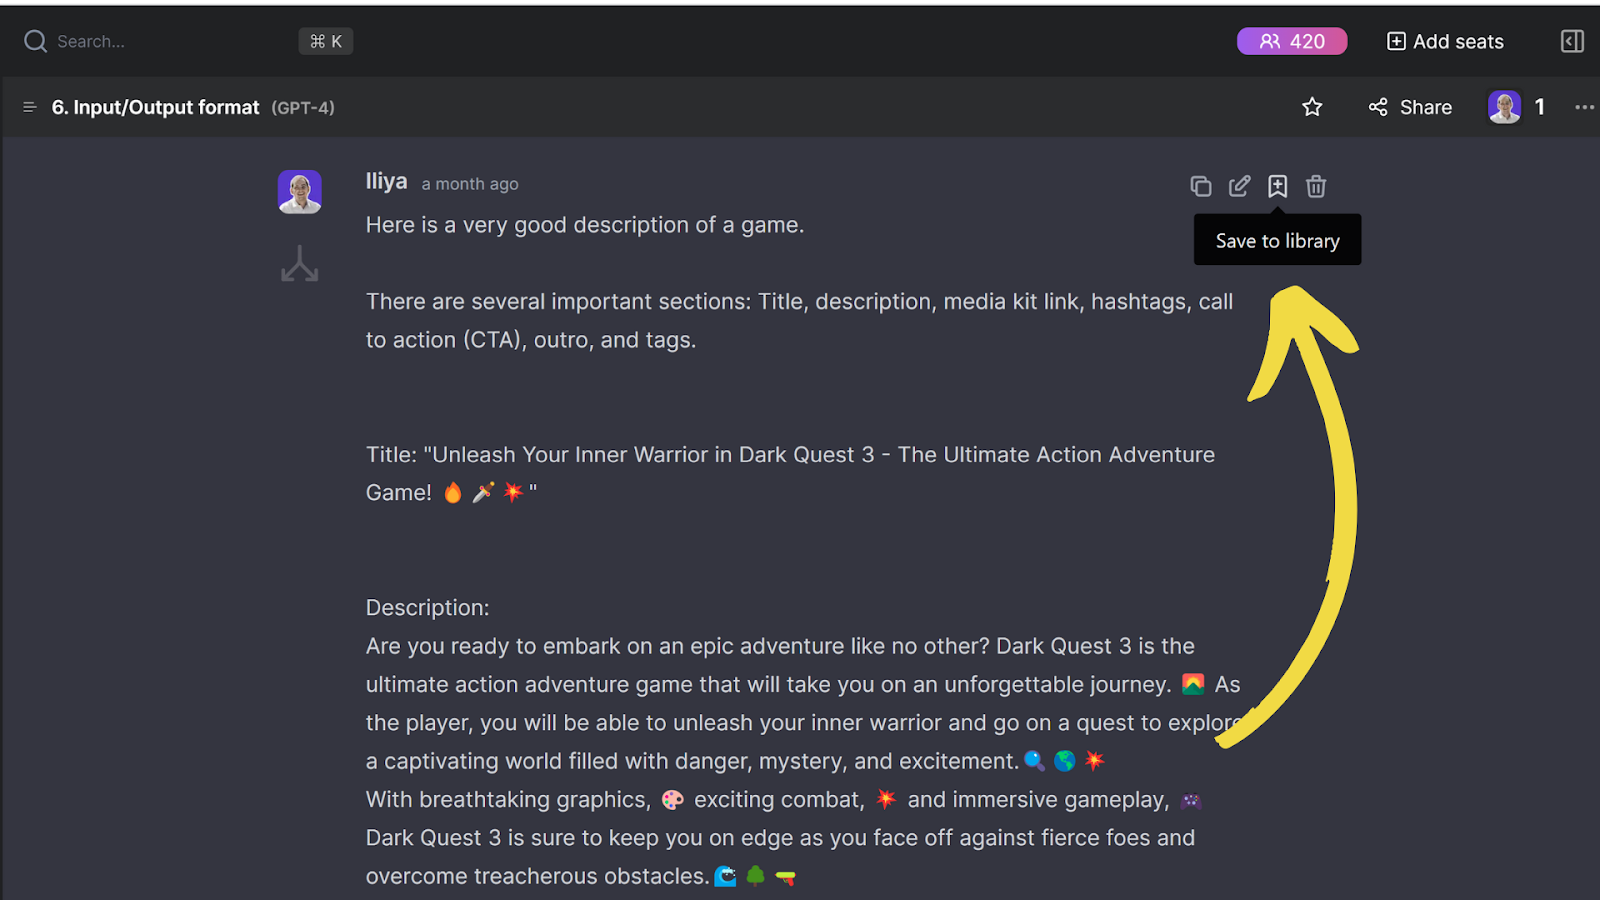Image resolution: width=1600 pixels, height=900 pixels.
Task: Open the chat list menu icon beside title
Action: point(30,107)
